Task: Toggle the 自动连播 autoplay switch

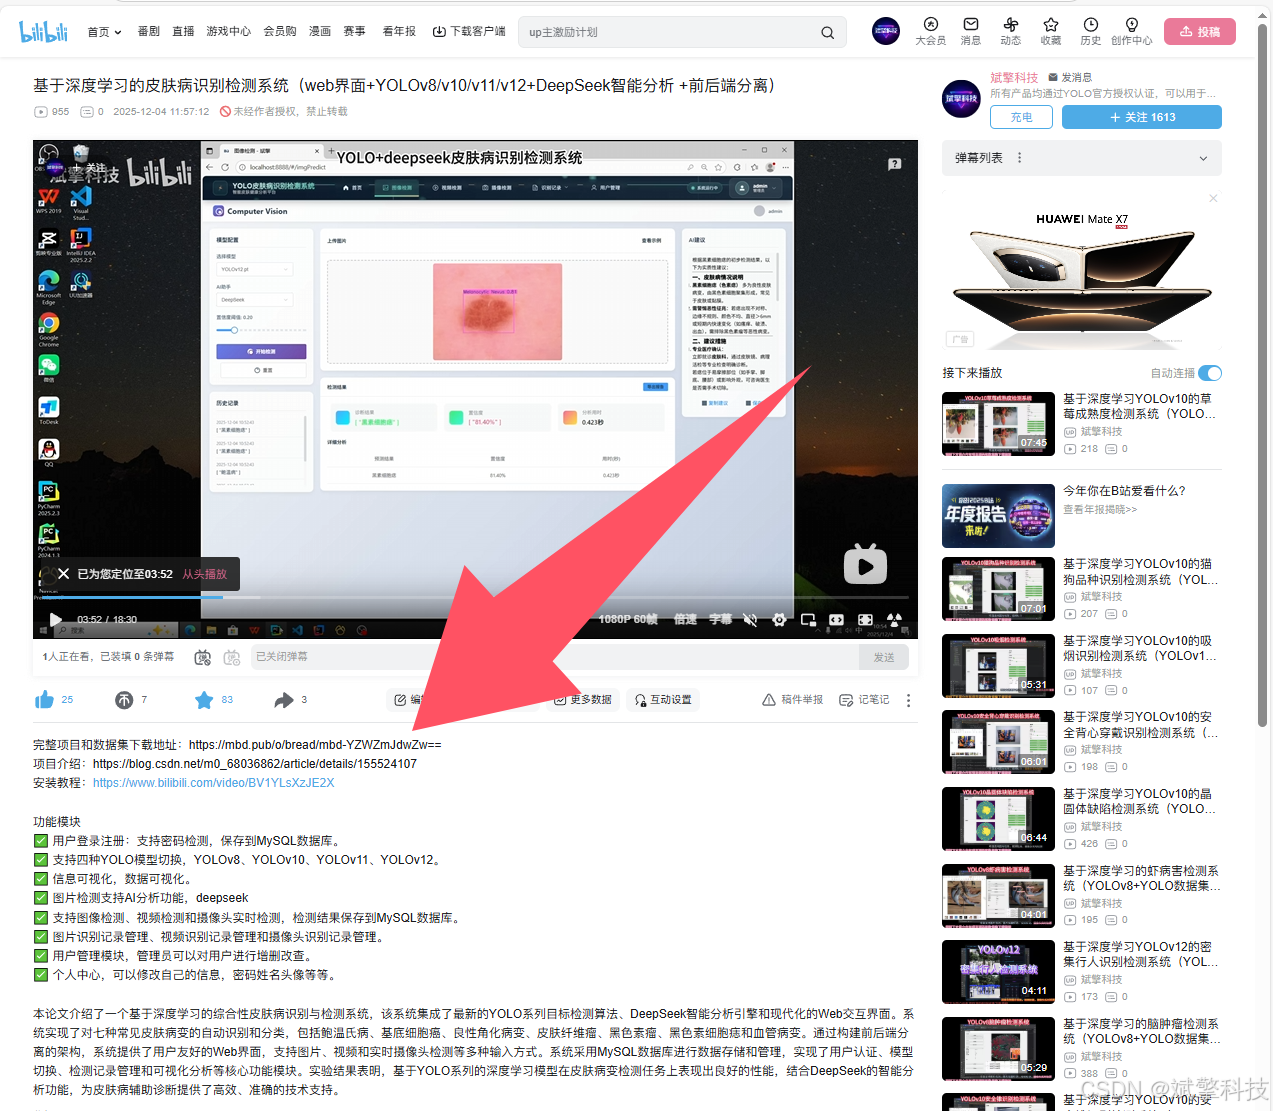Action: click(x=1210, y=373)
